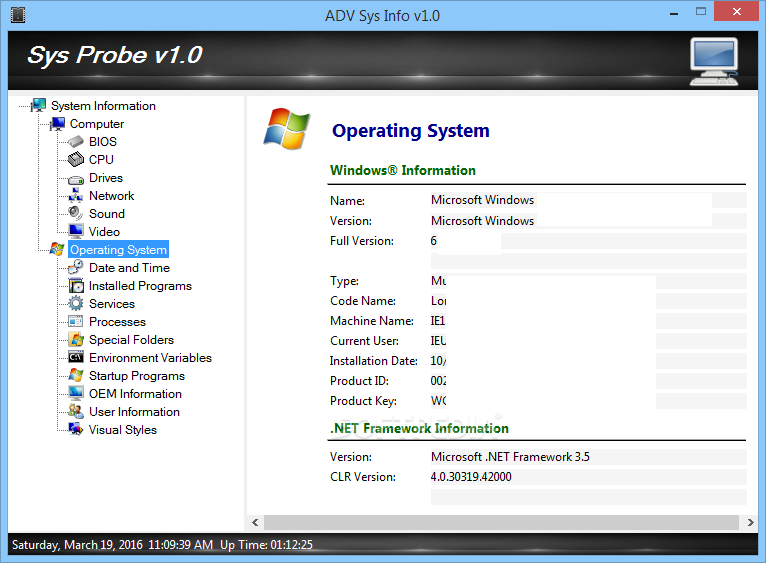Click the Computer node icon
Viewport: 766px width, 563px height.
pos(58,124)
